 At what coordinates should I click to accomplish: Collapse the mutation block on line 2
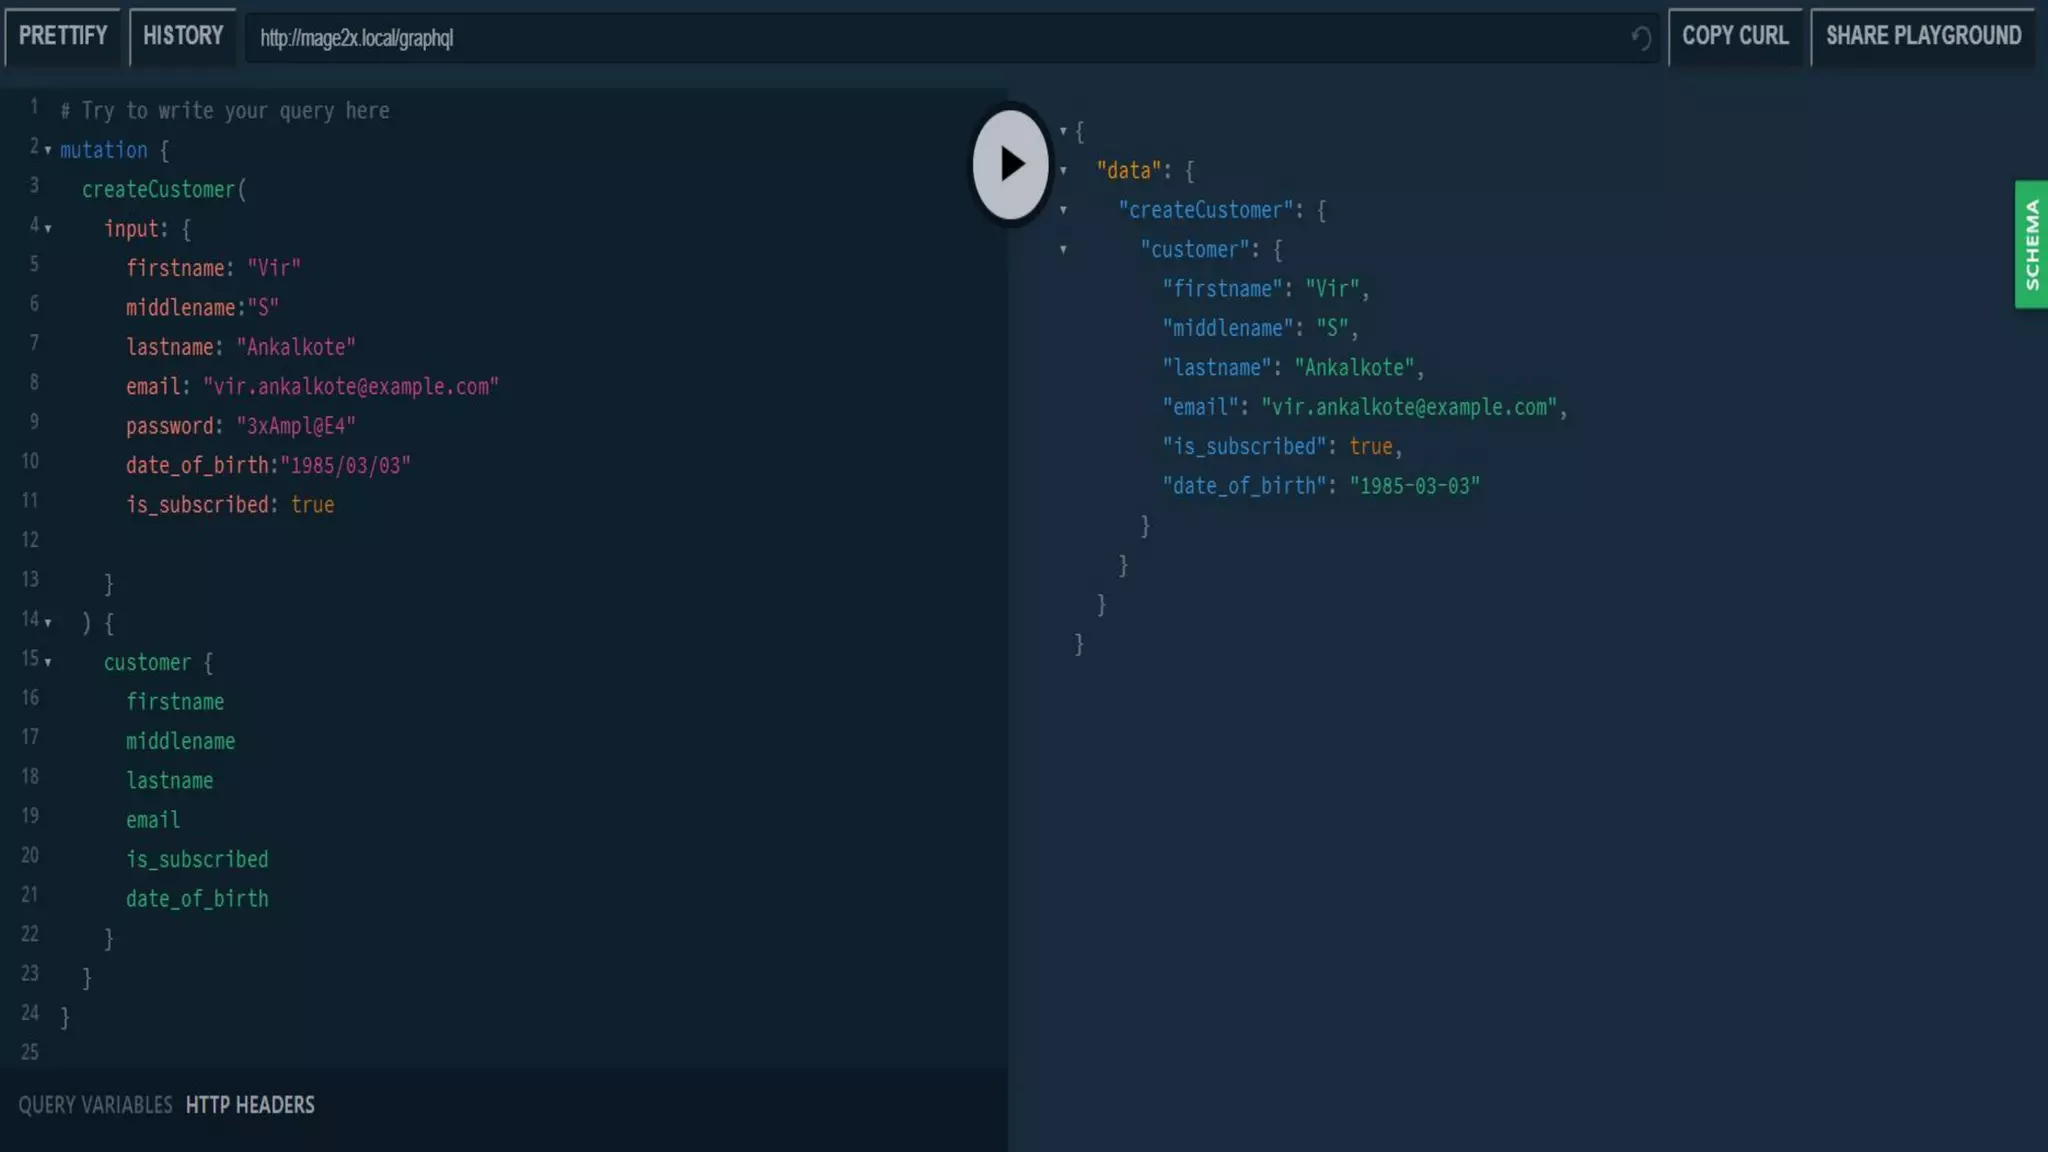48,151
